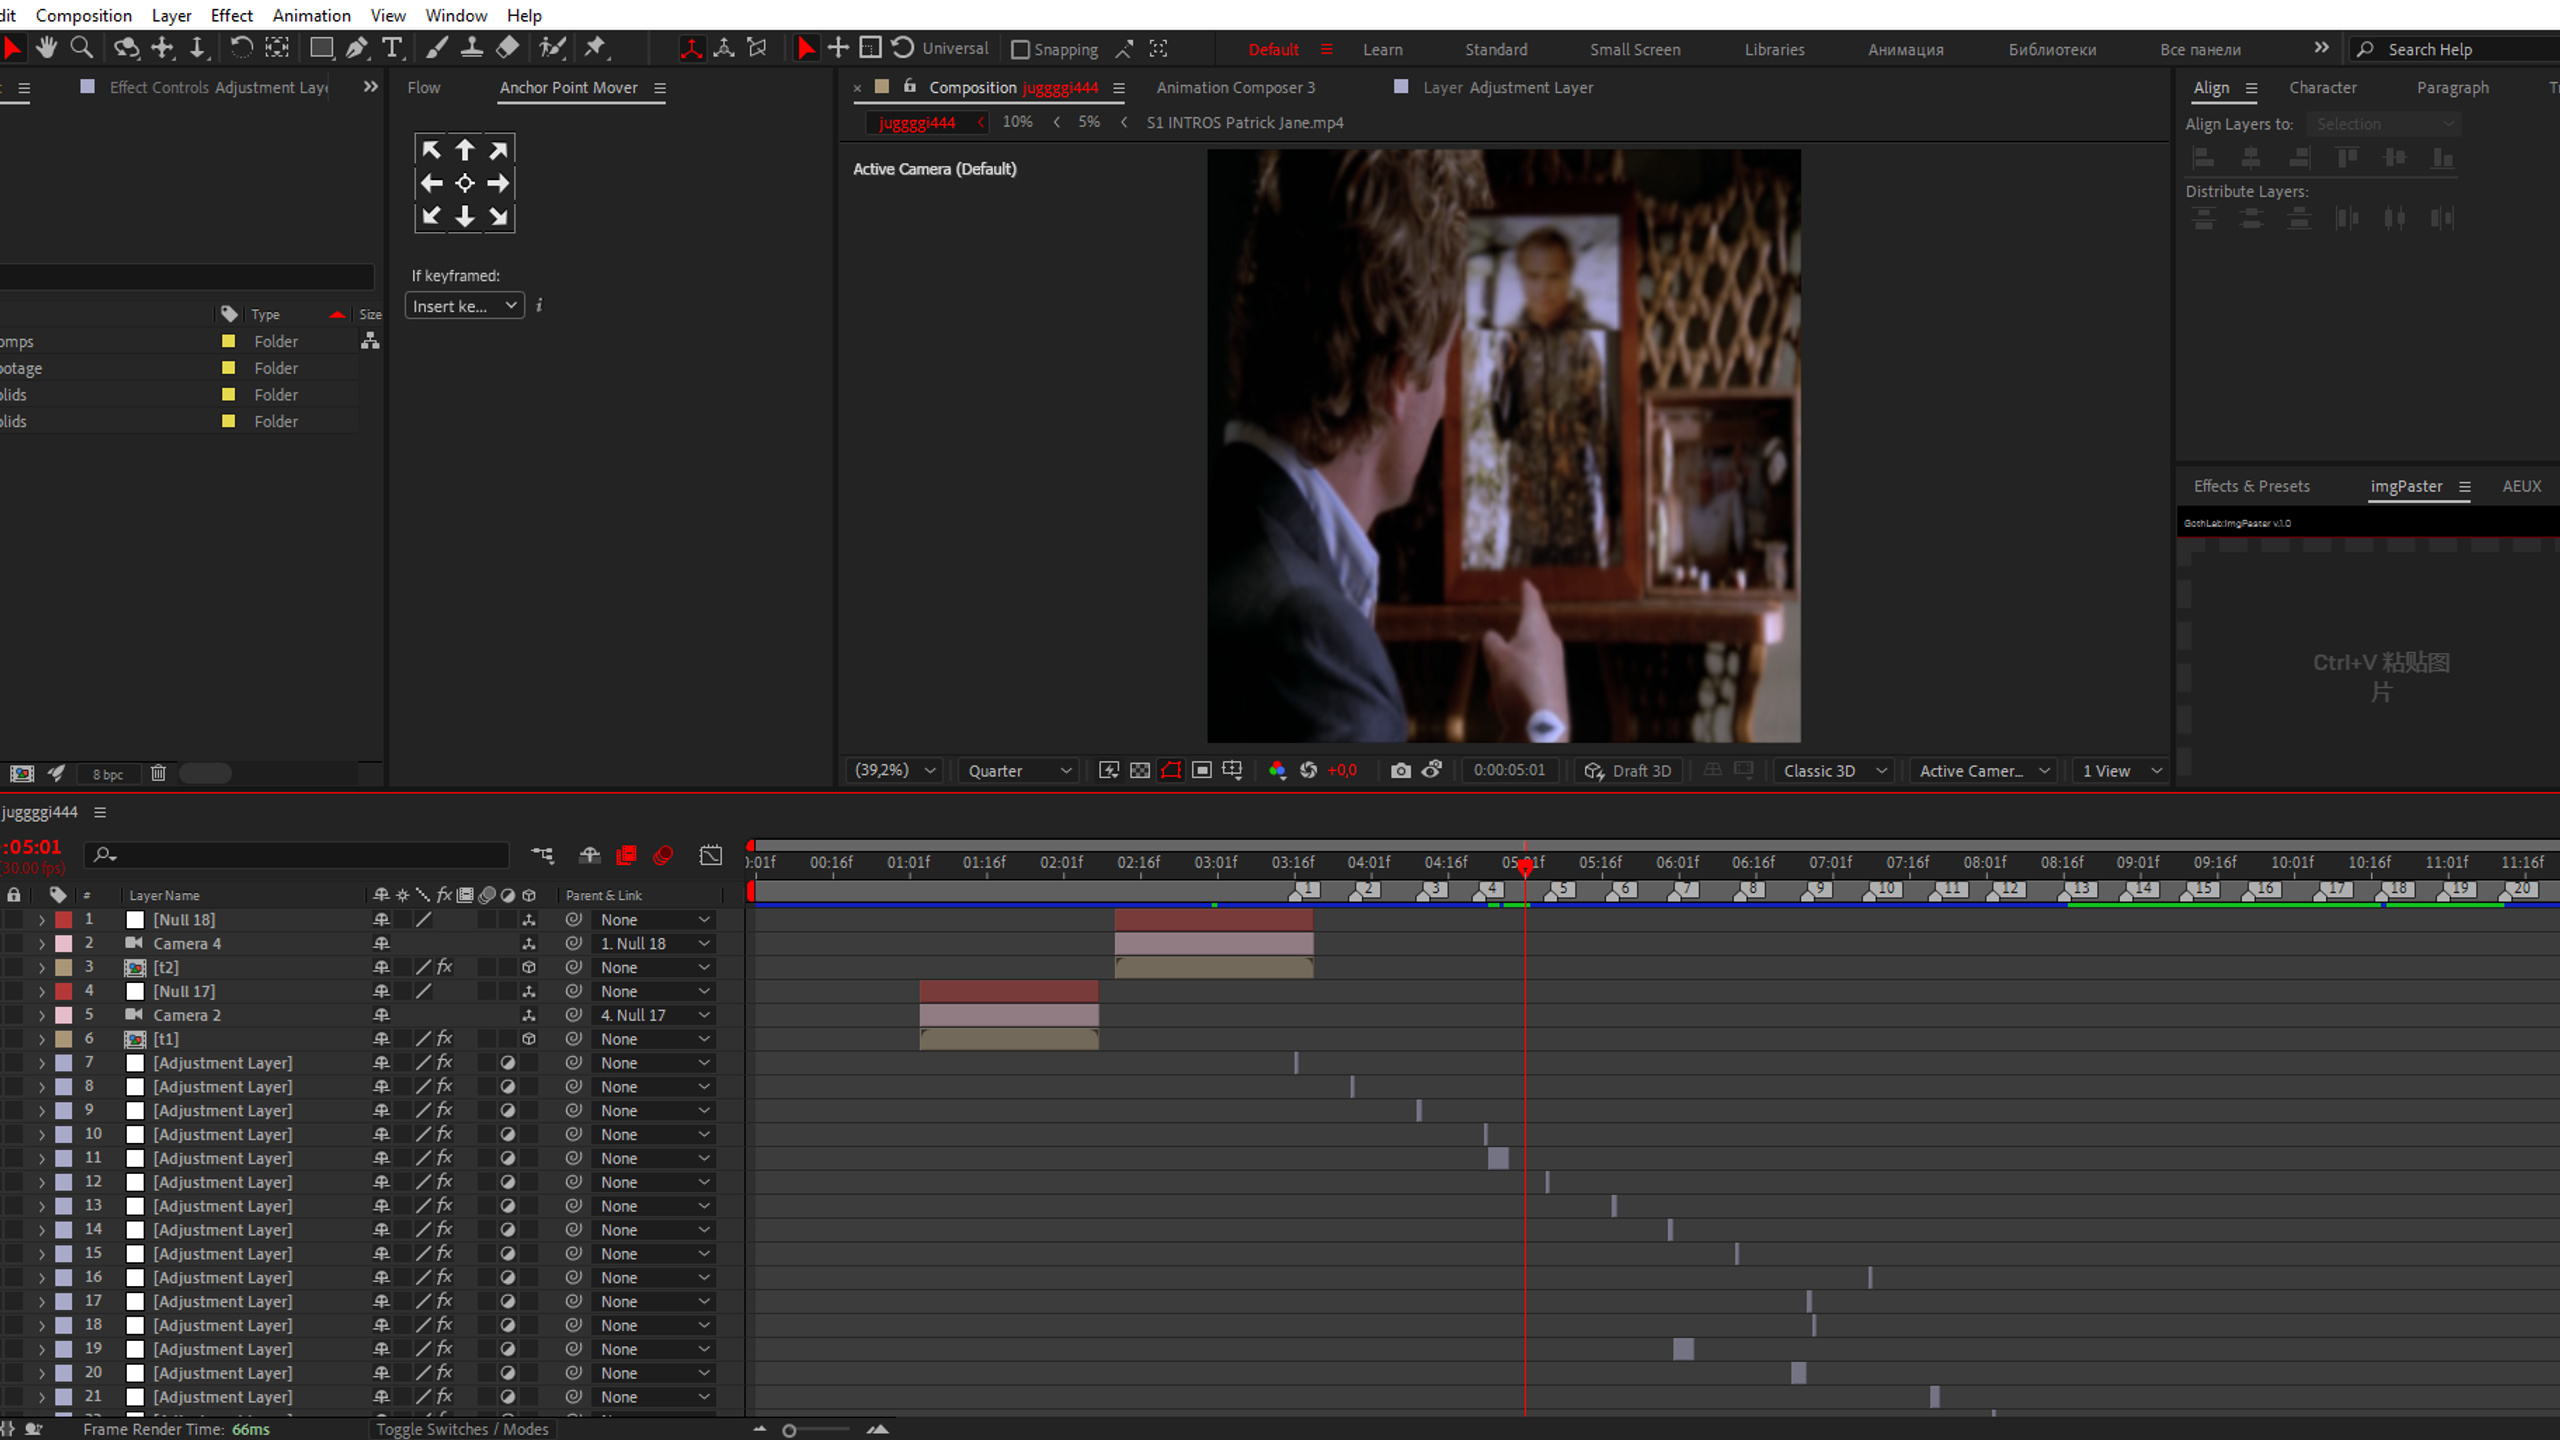The width and height of the screenshot is (2560, 1440).
Task: Switch to the Flow panel tab
Action: [424, 88]
